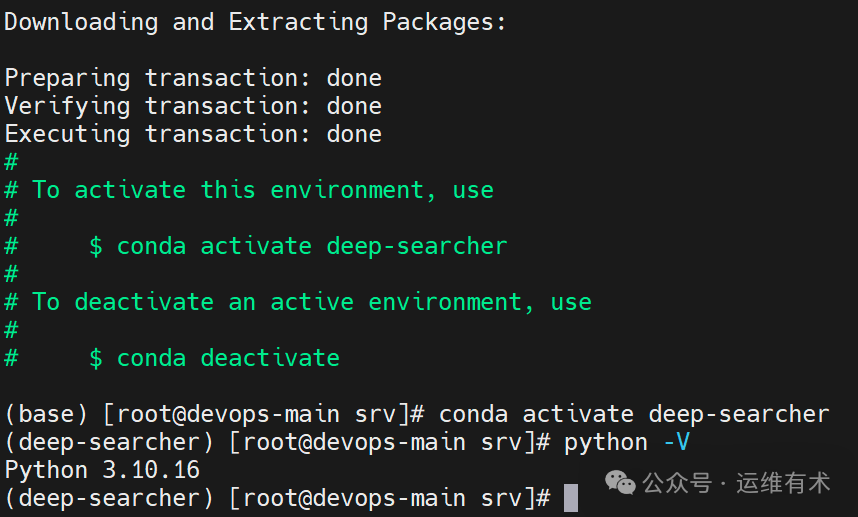Click the "Downloading and Extracting Packages:" line

pyautogui.click(x=255, y=22)
